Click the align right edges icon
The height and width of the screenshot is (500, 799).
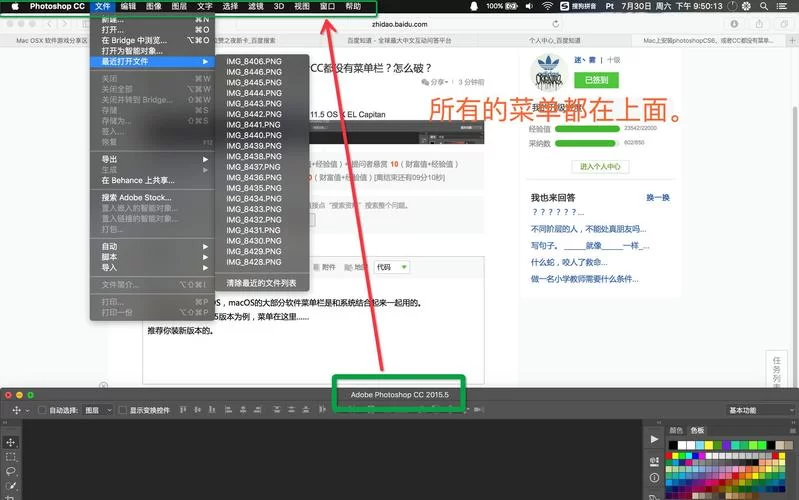tap(258, 409)
